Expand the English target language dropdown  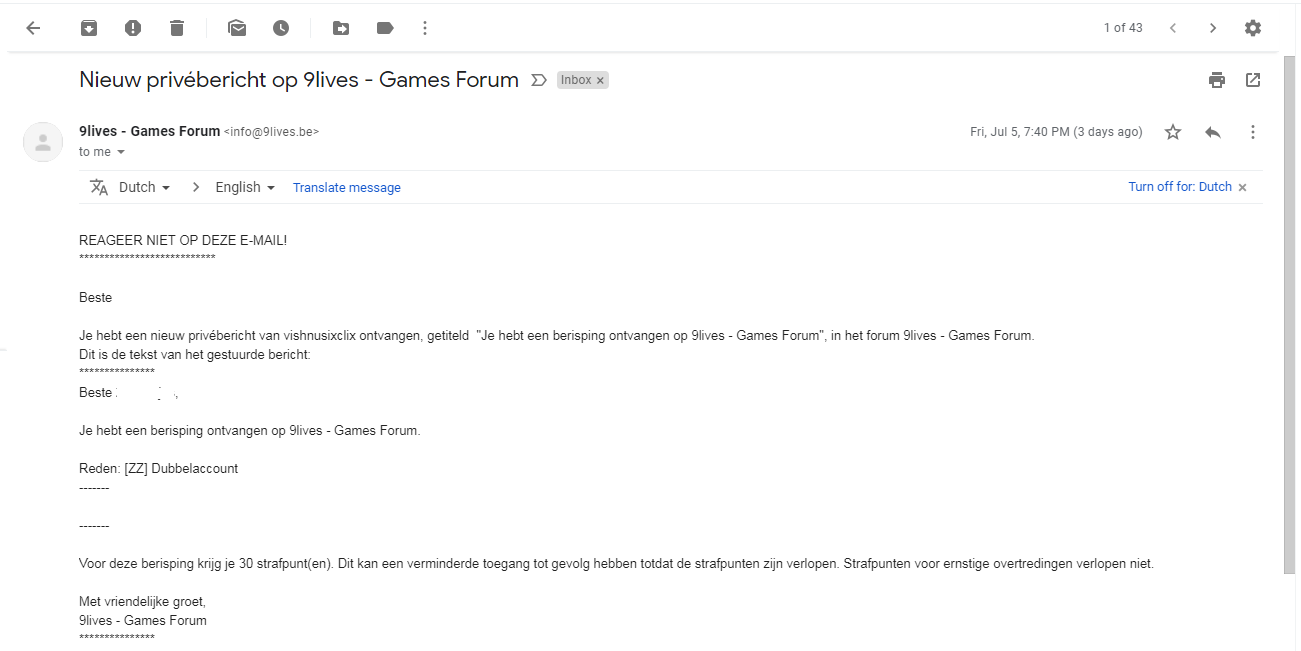(245, 187)
